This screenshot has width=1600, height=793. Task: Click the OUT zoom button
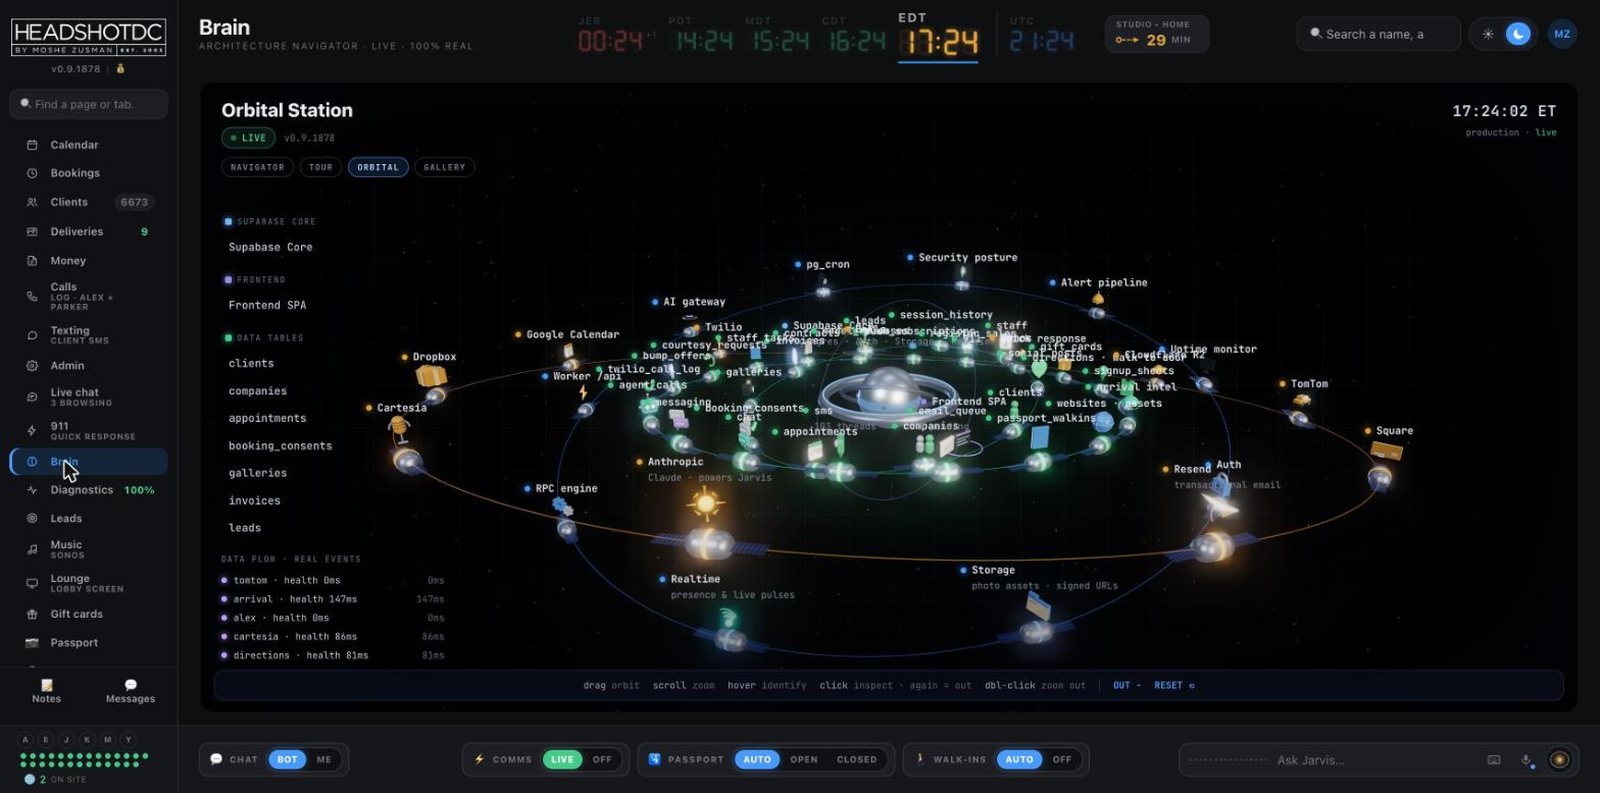[1126, 686]
